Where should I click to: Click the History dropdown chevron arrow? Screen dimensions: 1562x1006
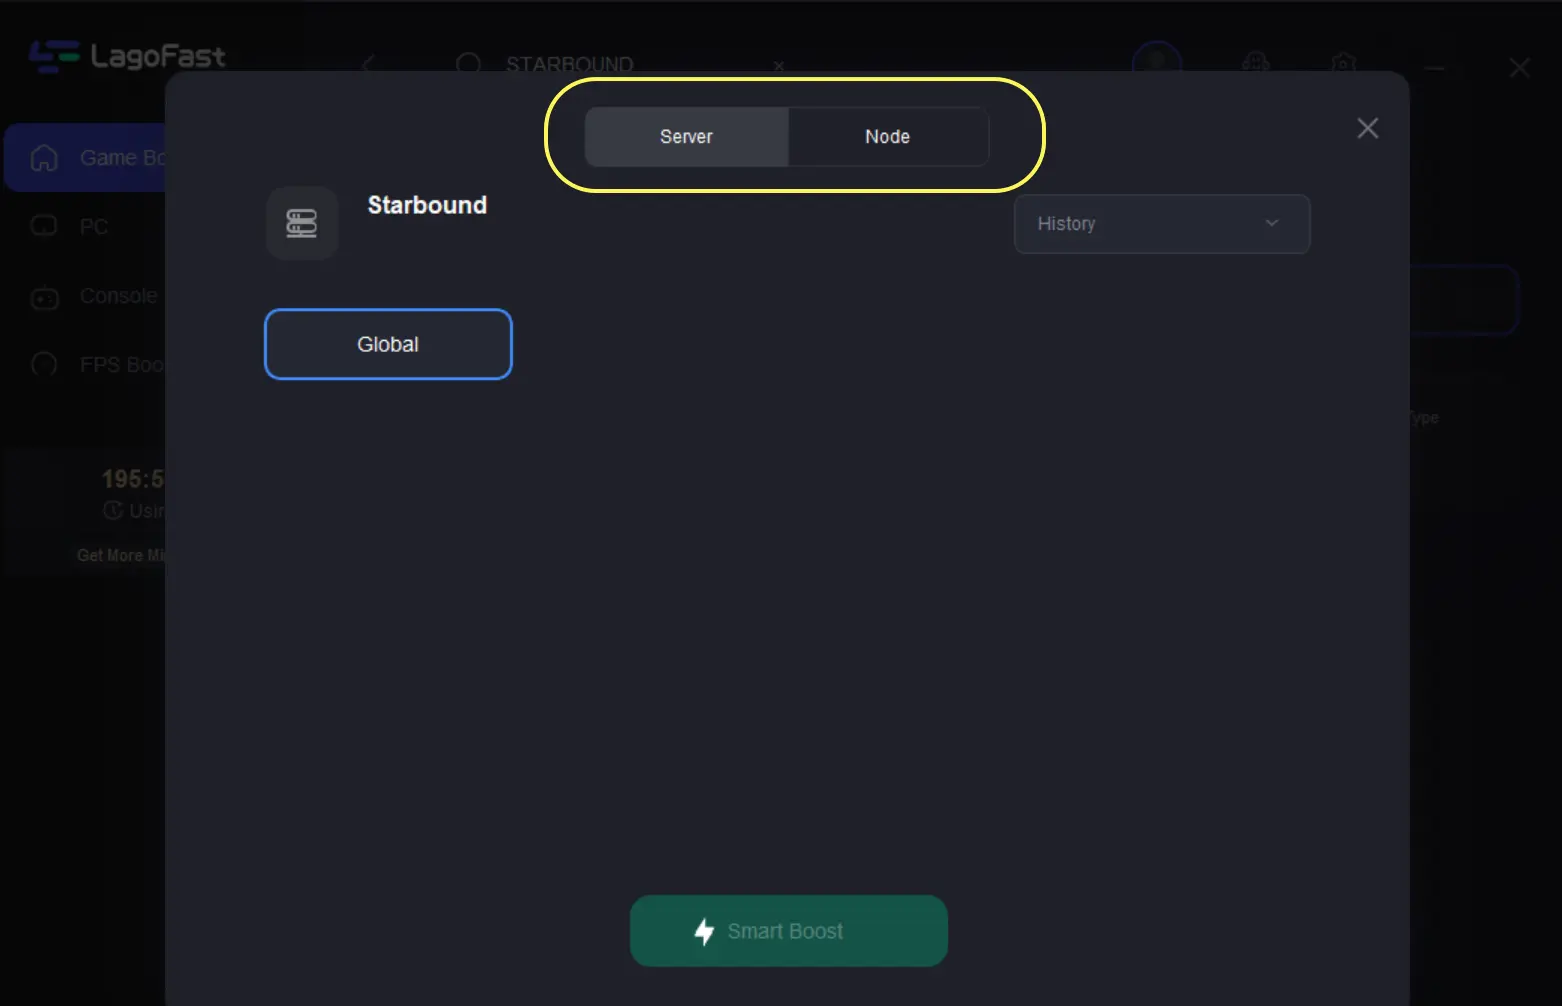[1272, 223]
